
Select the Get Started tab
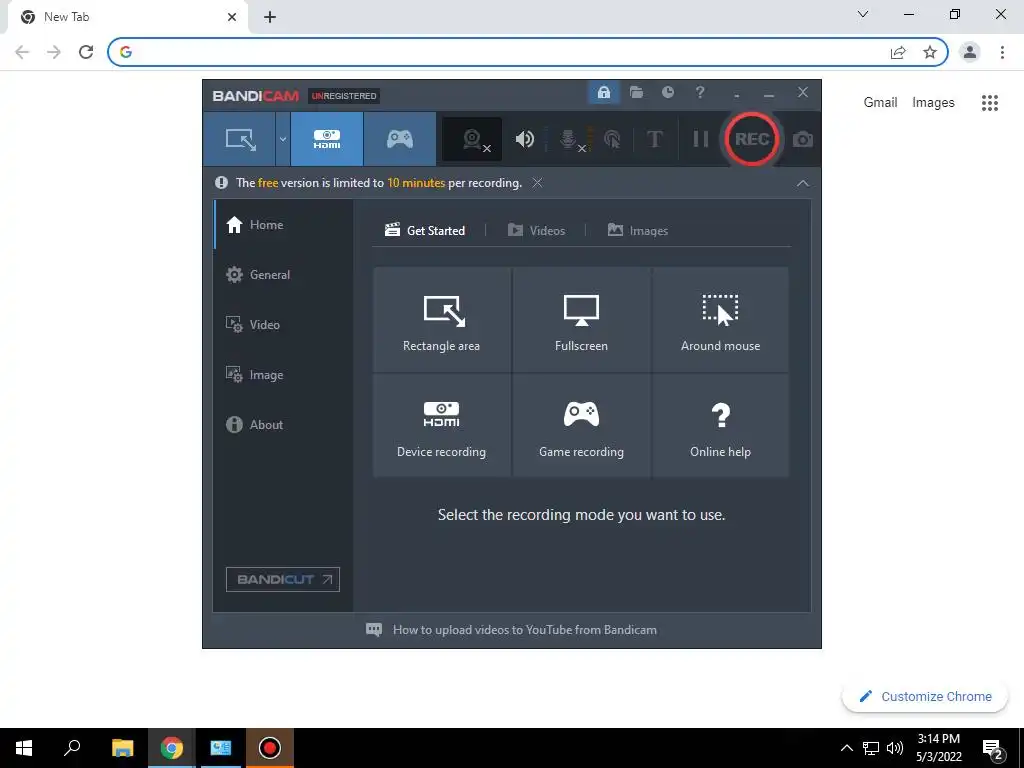tap(425, 231)
